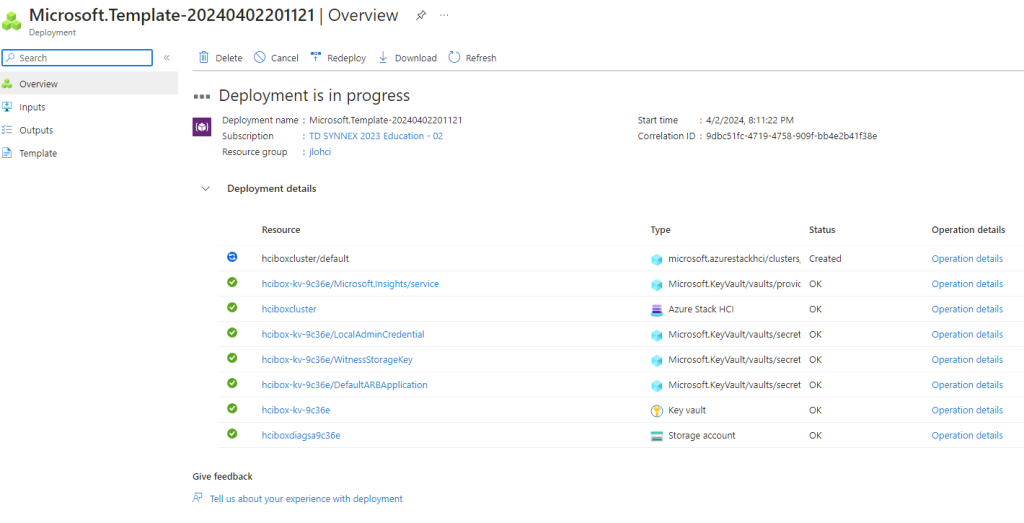Click the purple deployment cube icon
Image resolution: width=1024 pixels, height=523 pixels.
tap(202, 127)
